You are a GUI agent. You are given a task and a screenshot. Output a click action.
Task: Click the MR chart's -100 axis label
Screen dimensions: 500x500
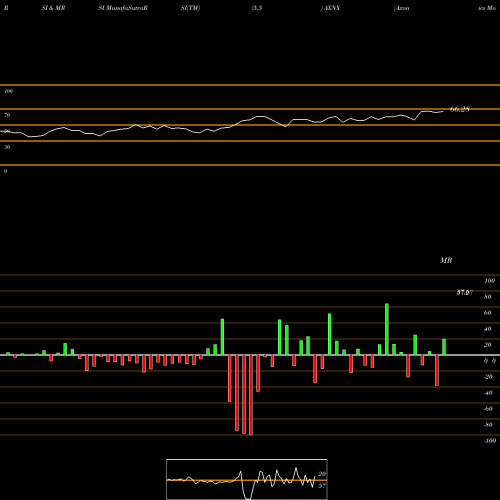coord(490,441)
